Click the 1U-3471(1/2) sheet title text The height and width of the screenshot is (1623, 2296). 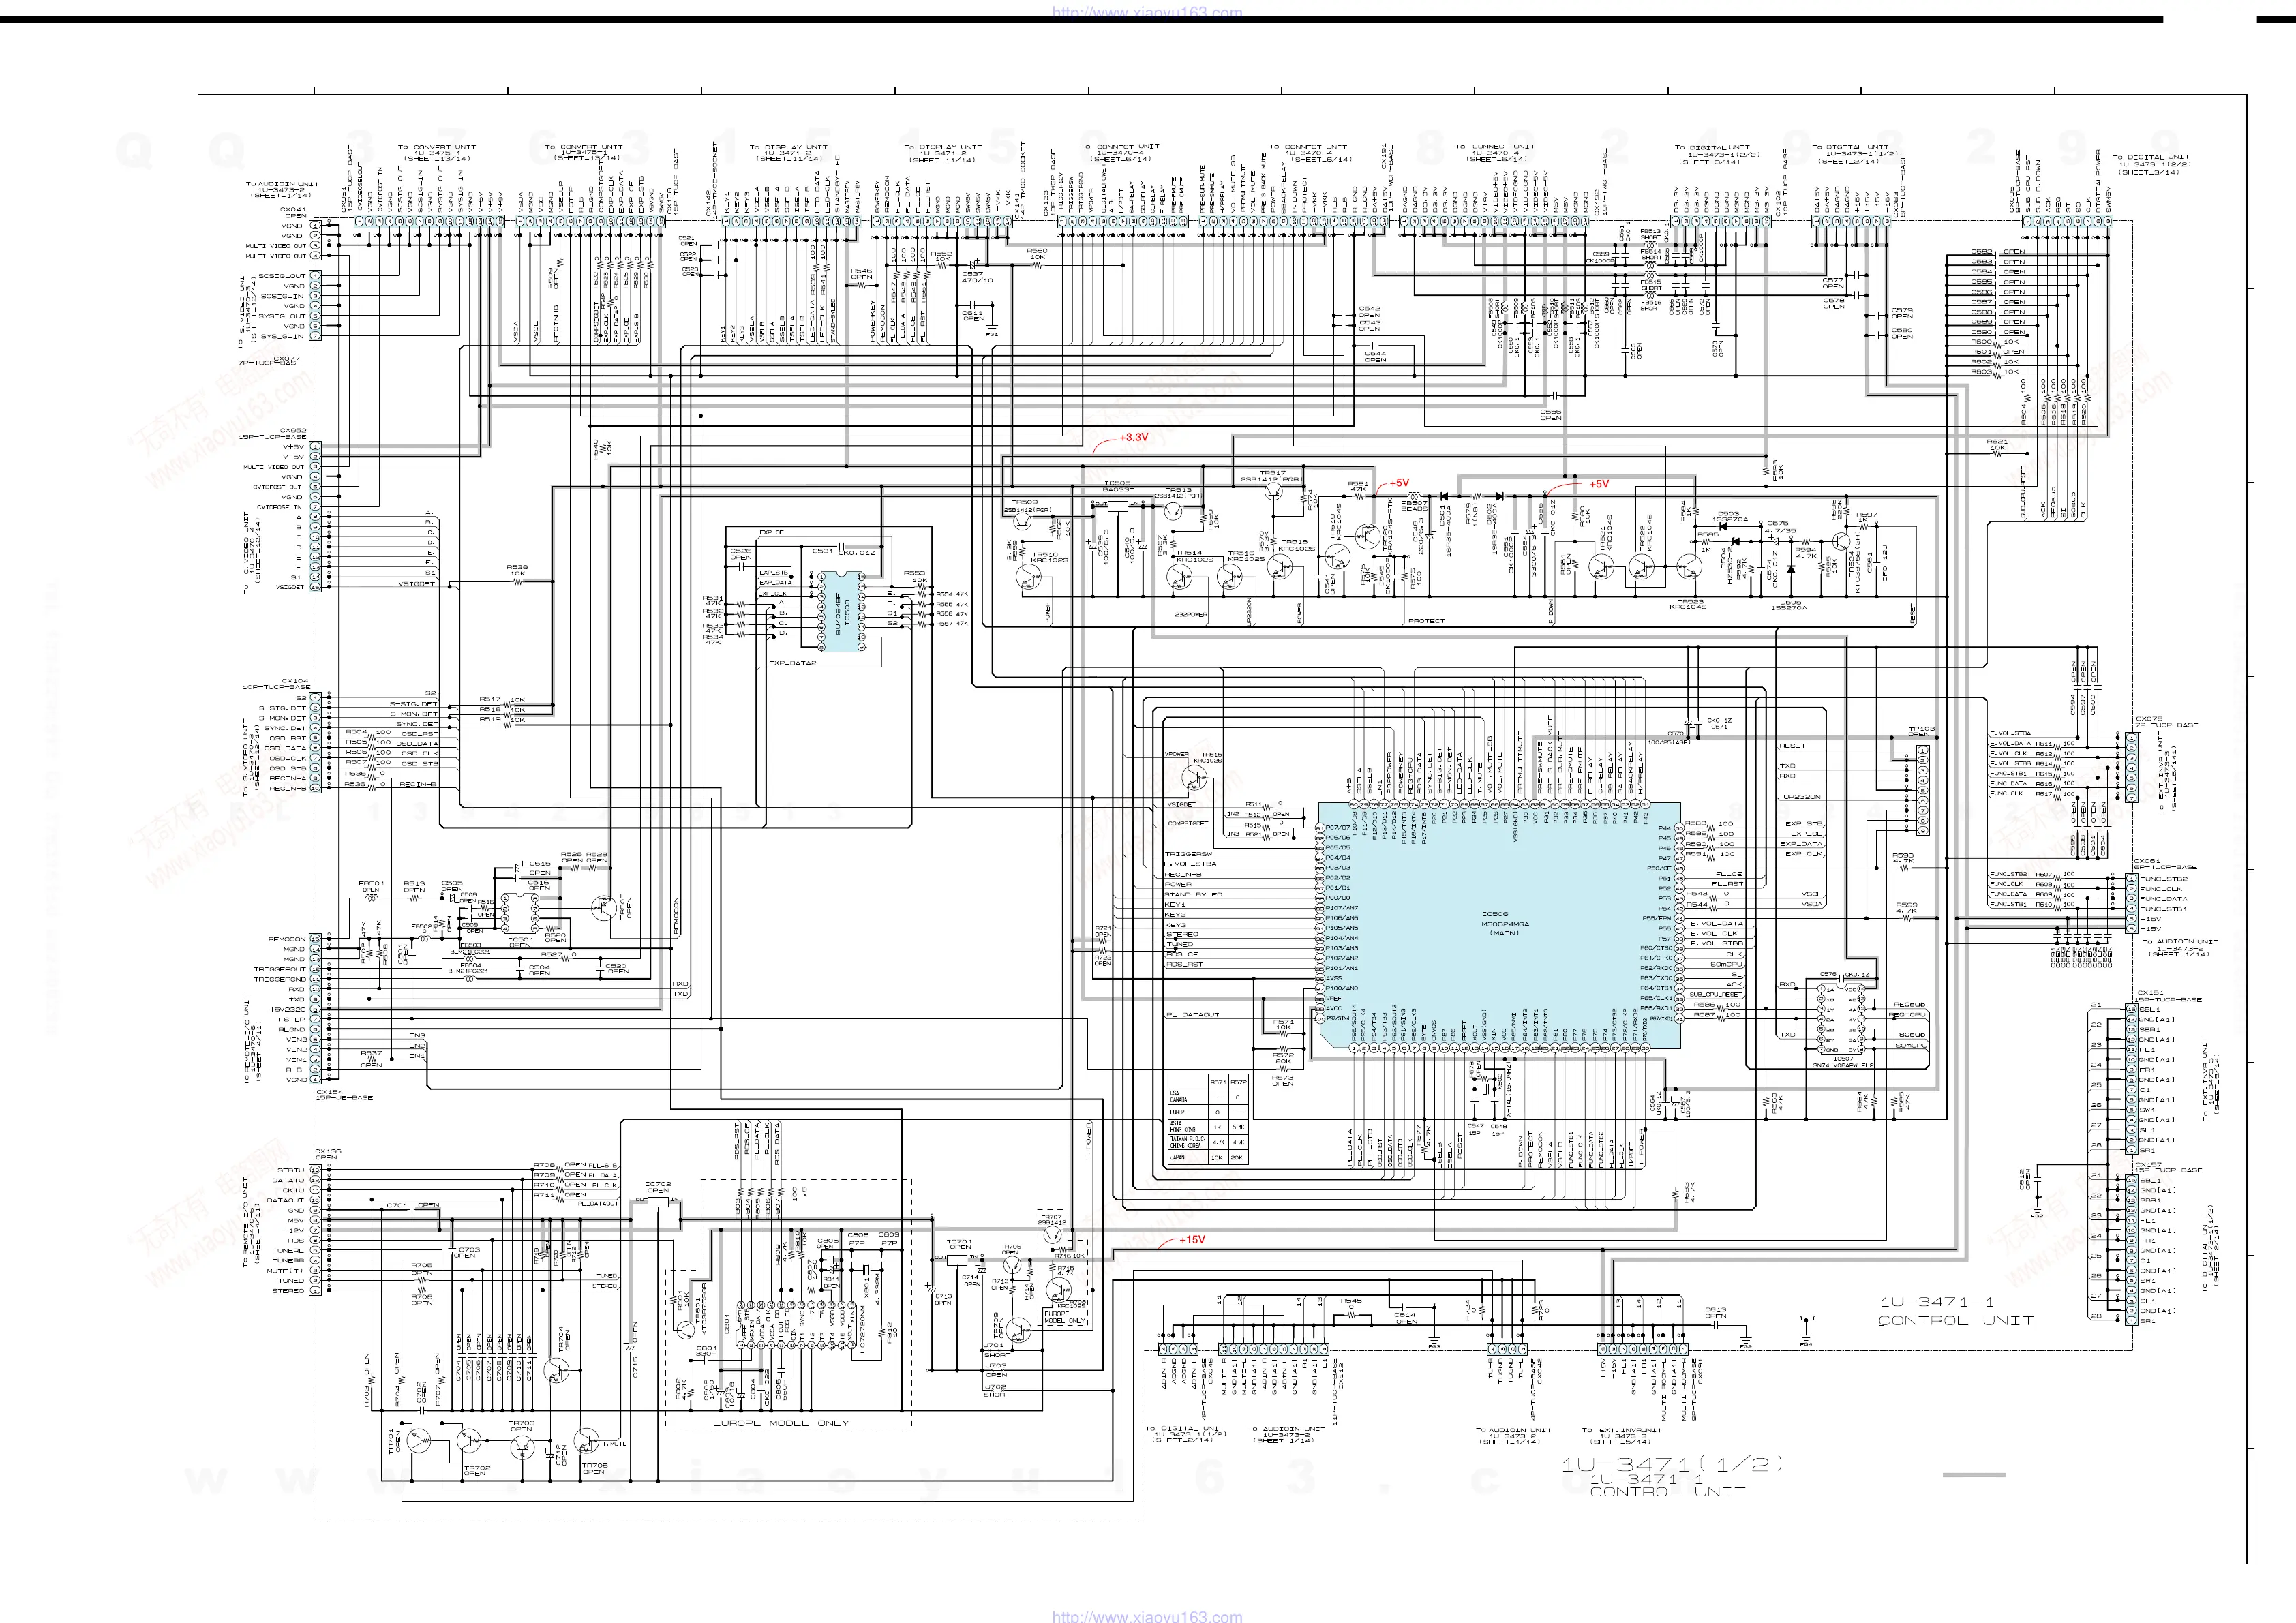[1672, 1464]
